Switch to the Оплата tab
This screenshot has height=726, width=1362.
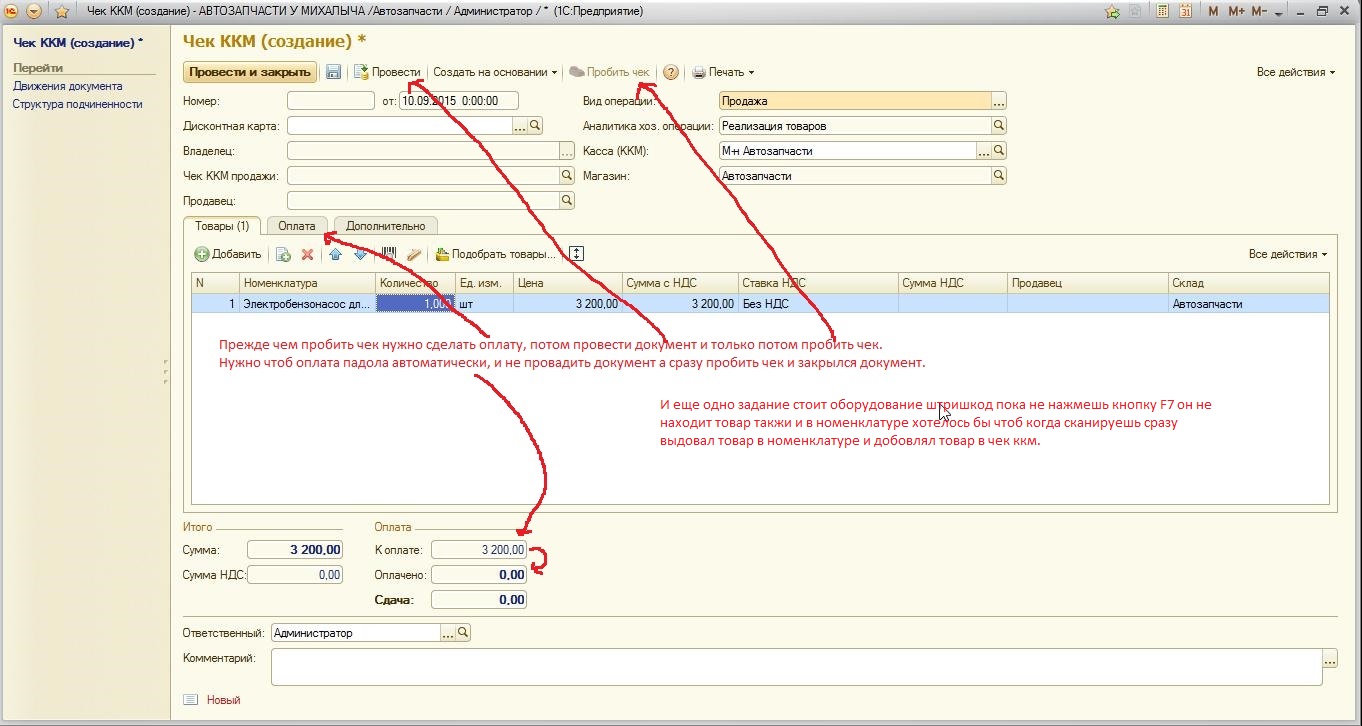(x=297, y=226)
